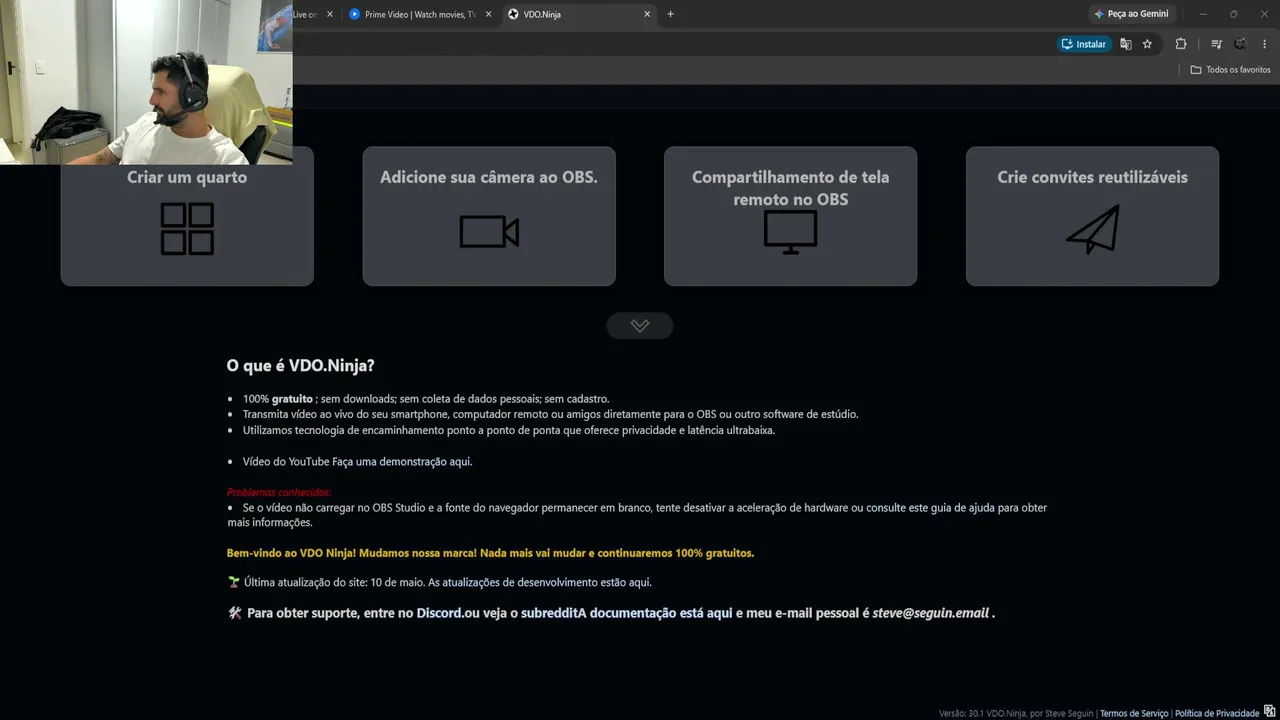
Task: Click the 100% gratuito bullet text
Action: tap(426, 399)
